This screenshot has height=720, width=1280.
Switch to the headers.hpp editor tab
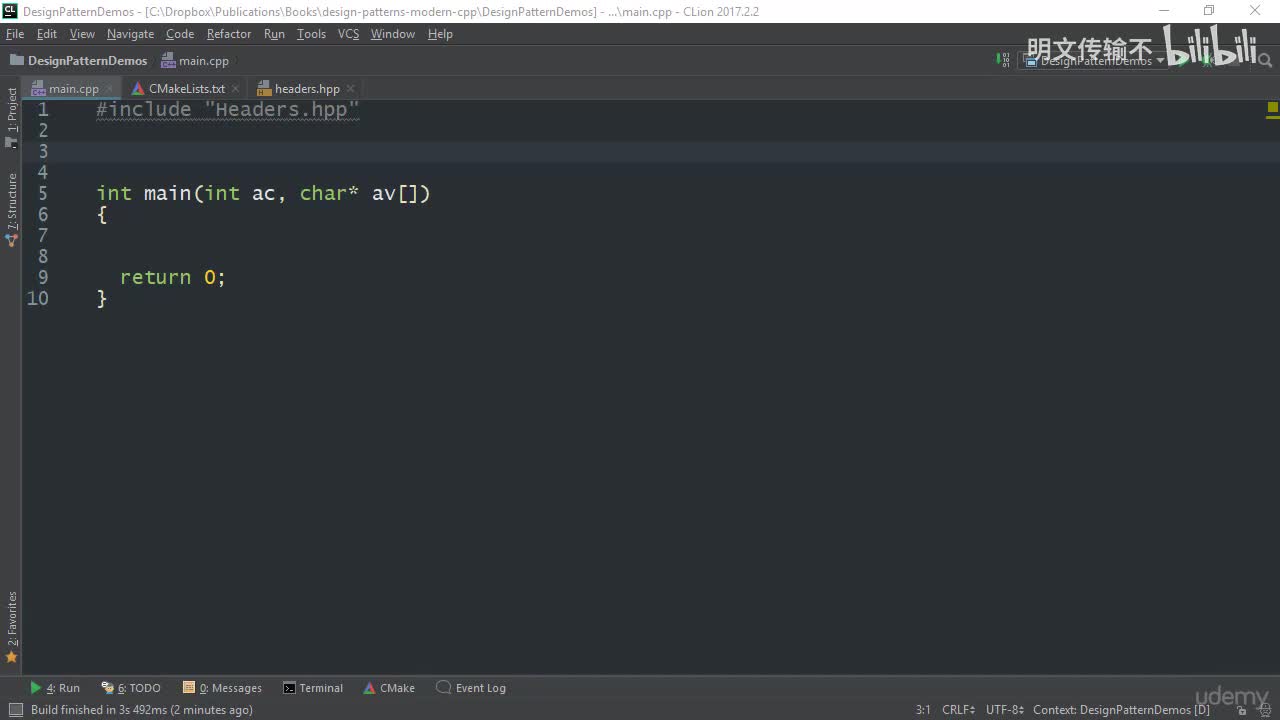(307, 88)
